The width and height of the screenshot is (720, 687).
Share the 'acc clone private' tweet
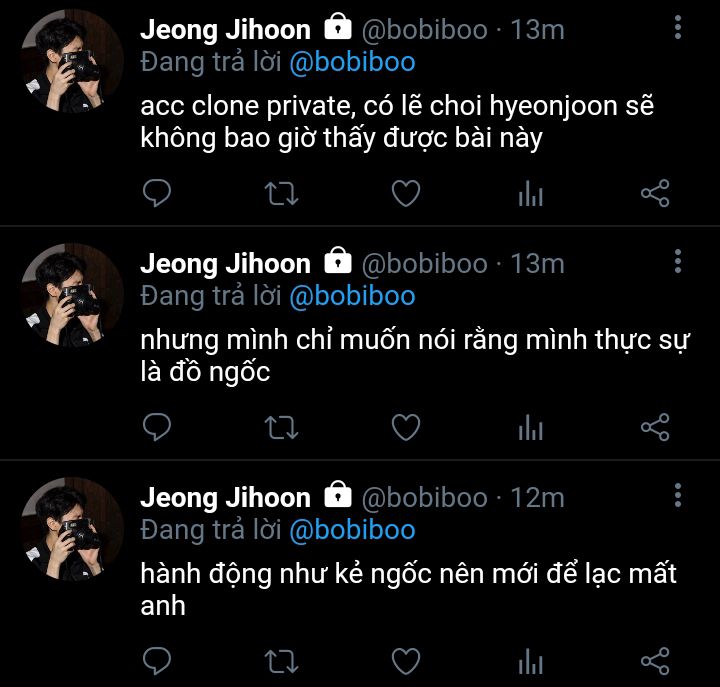[x=655, y=193]
